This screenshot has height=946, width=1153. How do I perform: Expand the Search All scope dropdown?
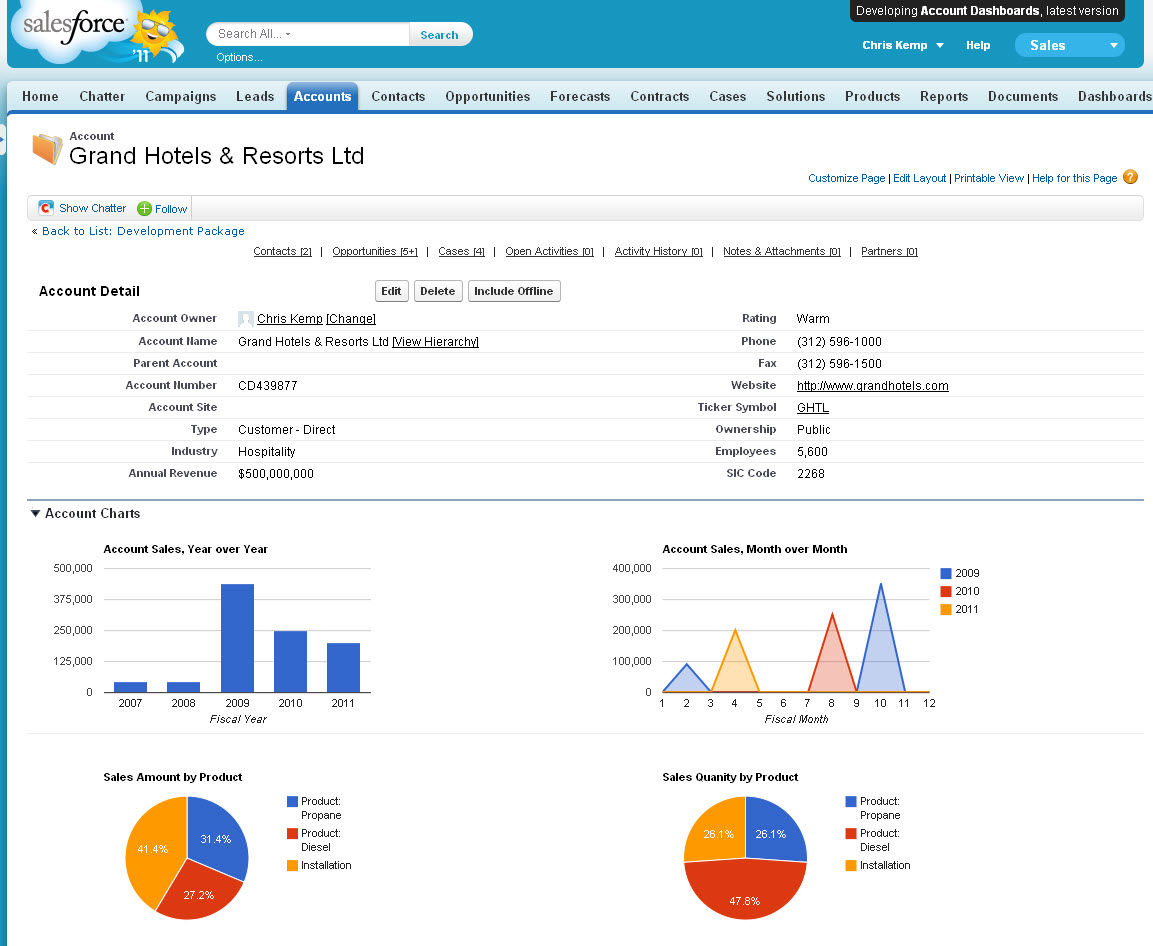(x=288, y=35)
